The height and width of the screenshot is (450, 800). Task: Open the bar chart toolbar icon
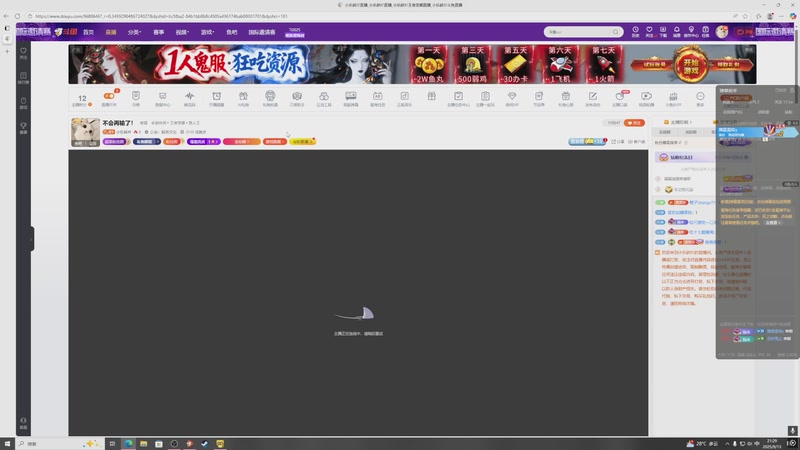(673, 96)
